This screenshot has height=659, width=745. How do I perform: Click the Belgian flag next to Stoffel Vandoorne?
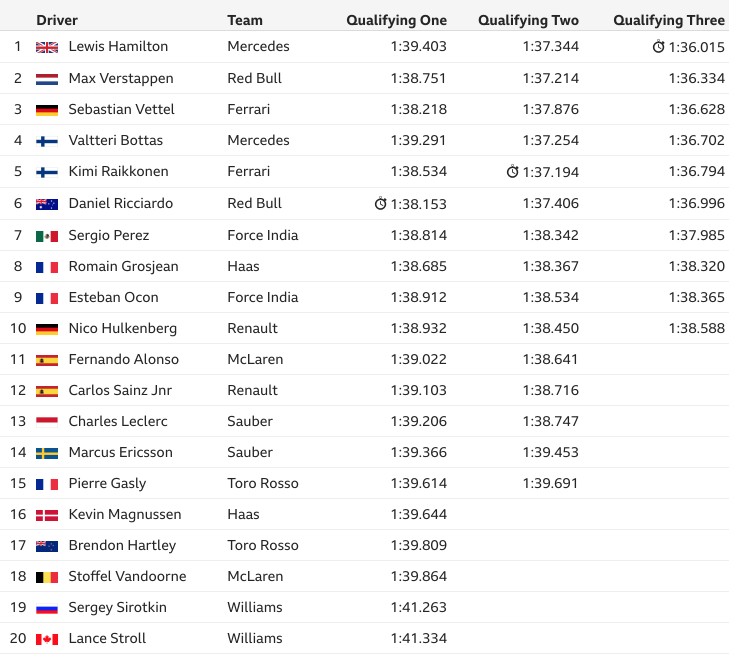click(47, 577)
